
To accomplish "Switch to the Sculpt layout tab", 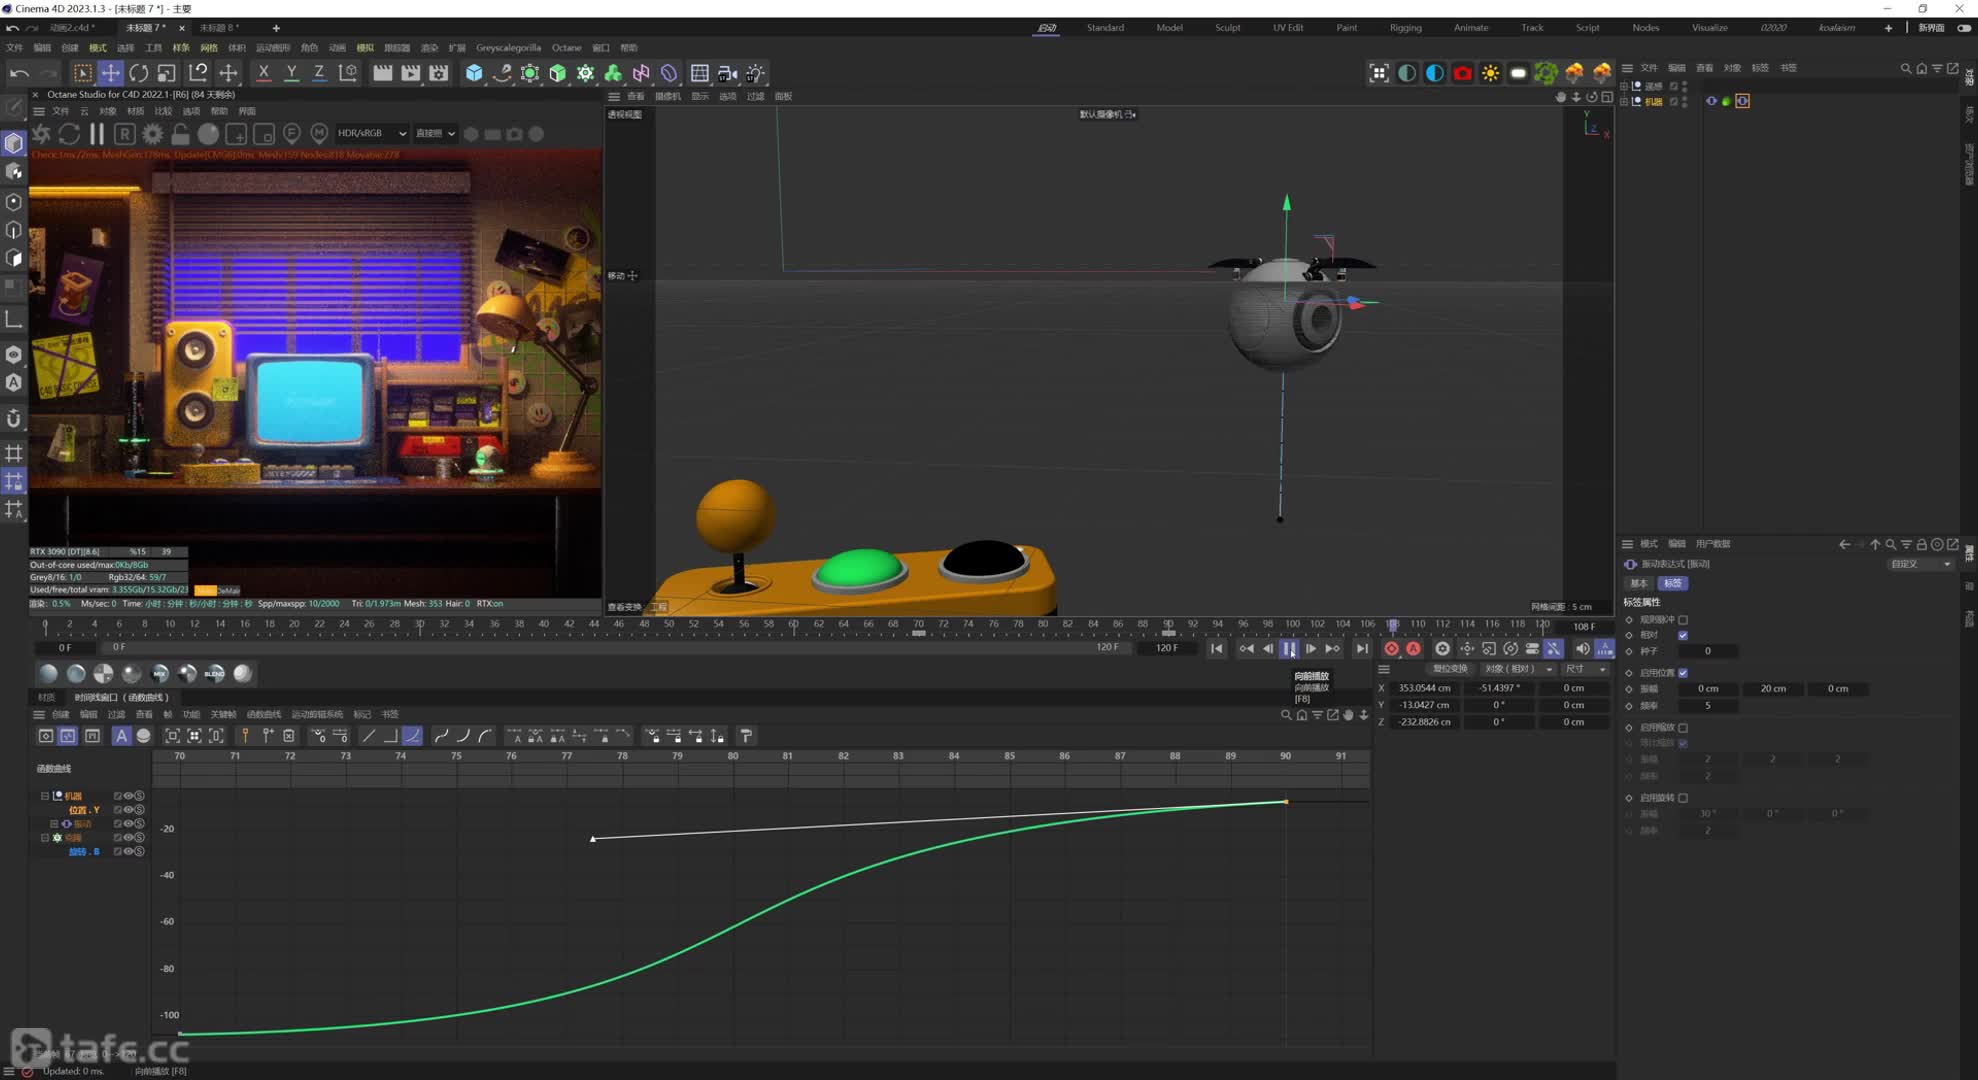I will coord(1227,28).
